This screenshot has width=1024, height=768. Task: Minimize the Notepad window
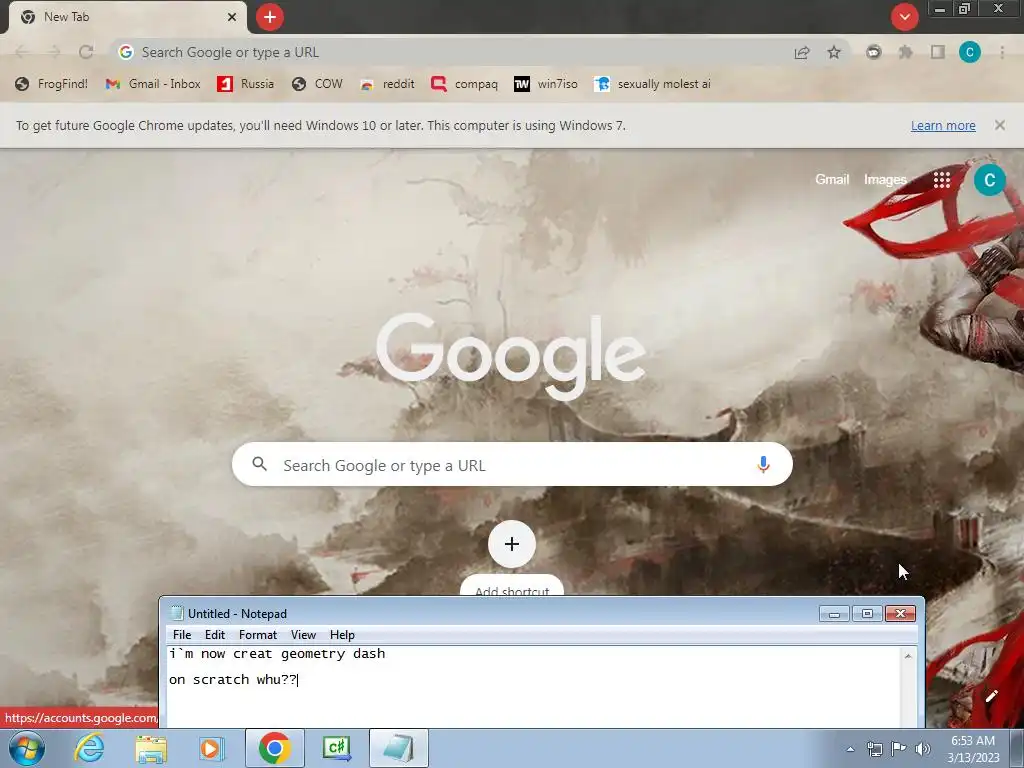point(834,613)
